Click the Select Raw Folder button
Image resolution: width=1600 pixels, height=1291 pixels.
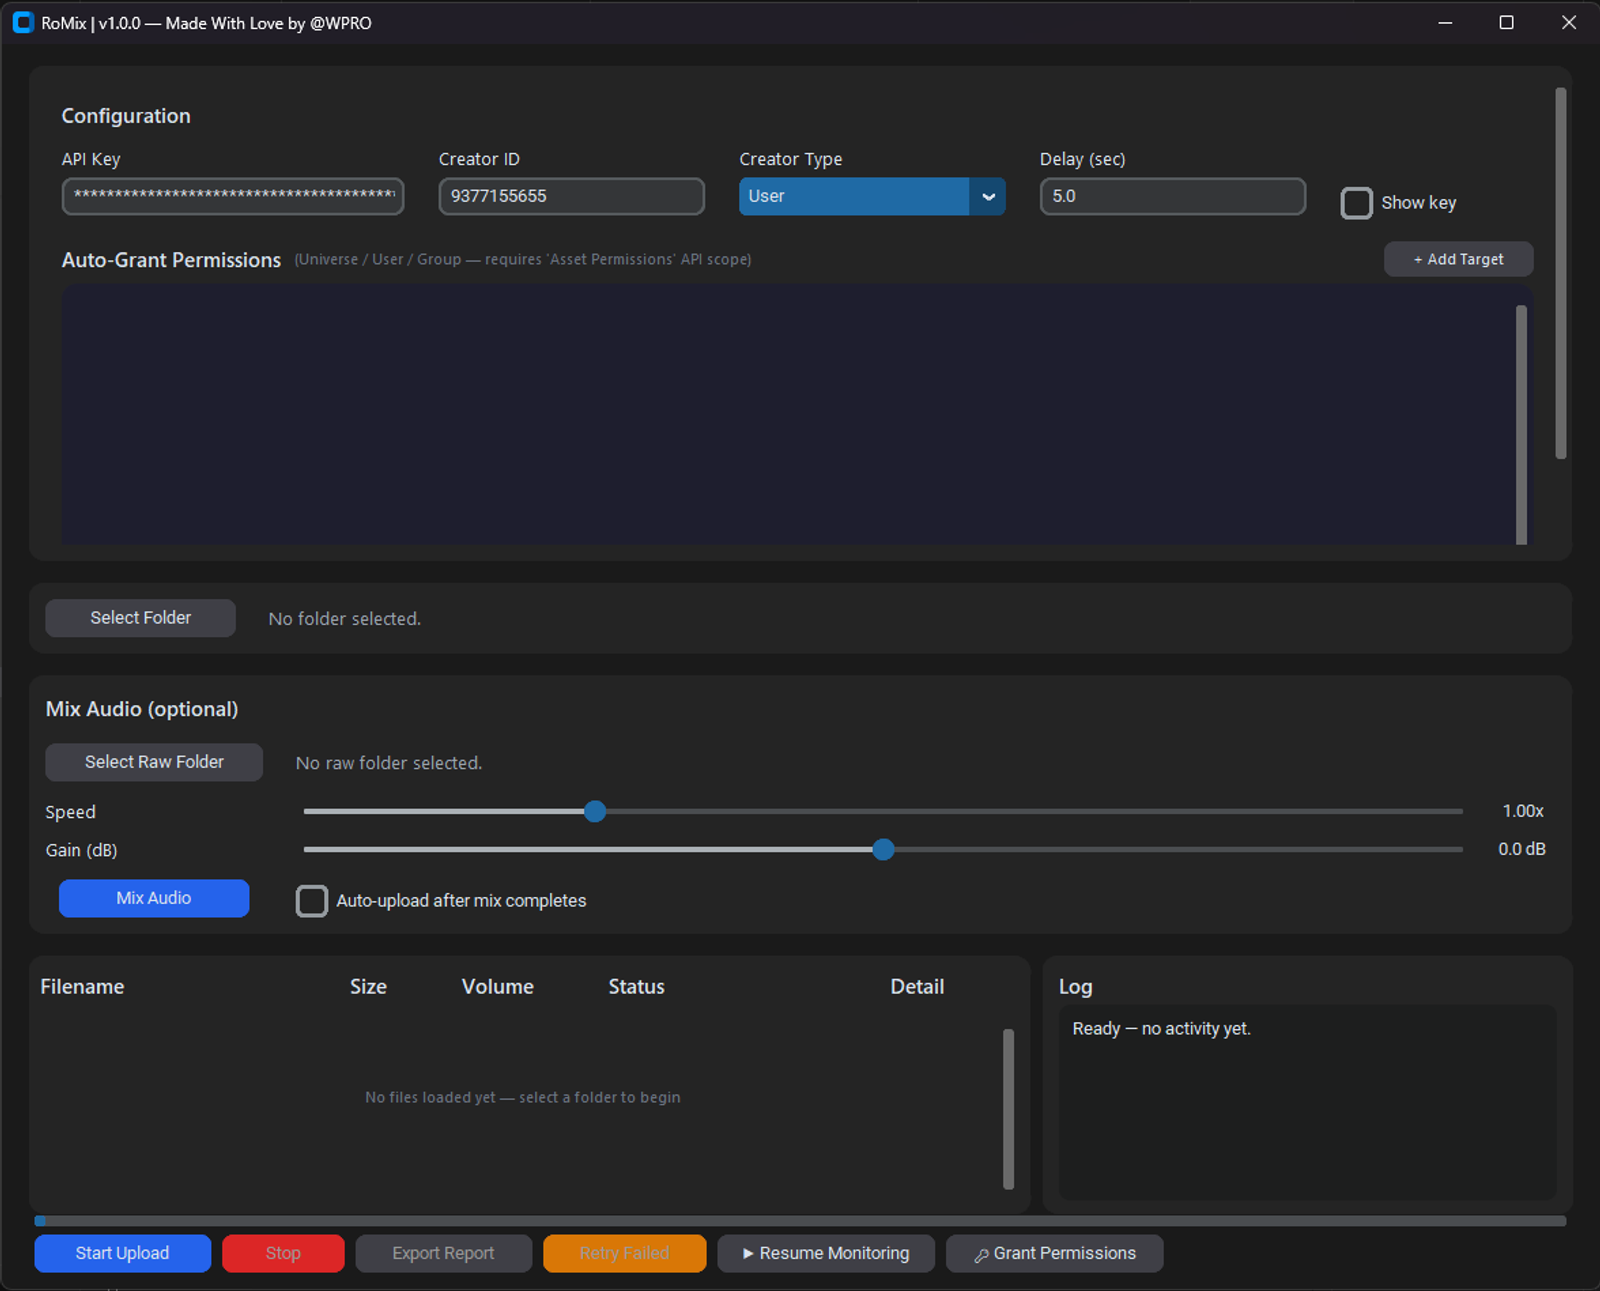pos(154,762)
